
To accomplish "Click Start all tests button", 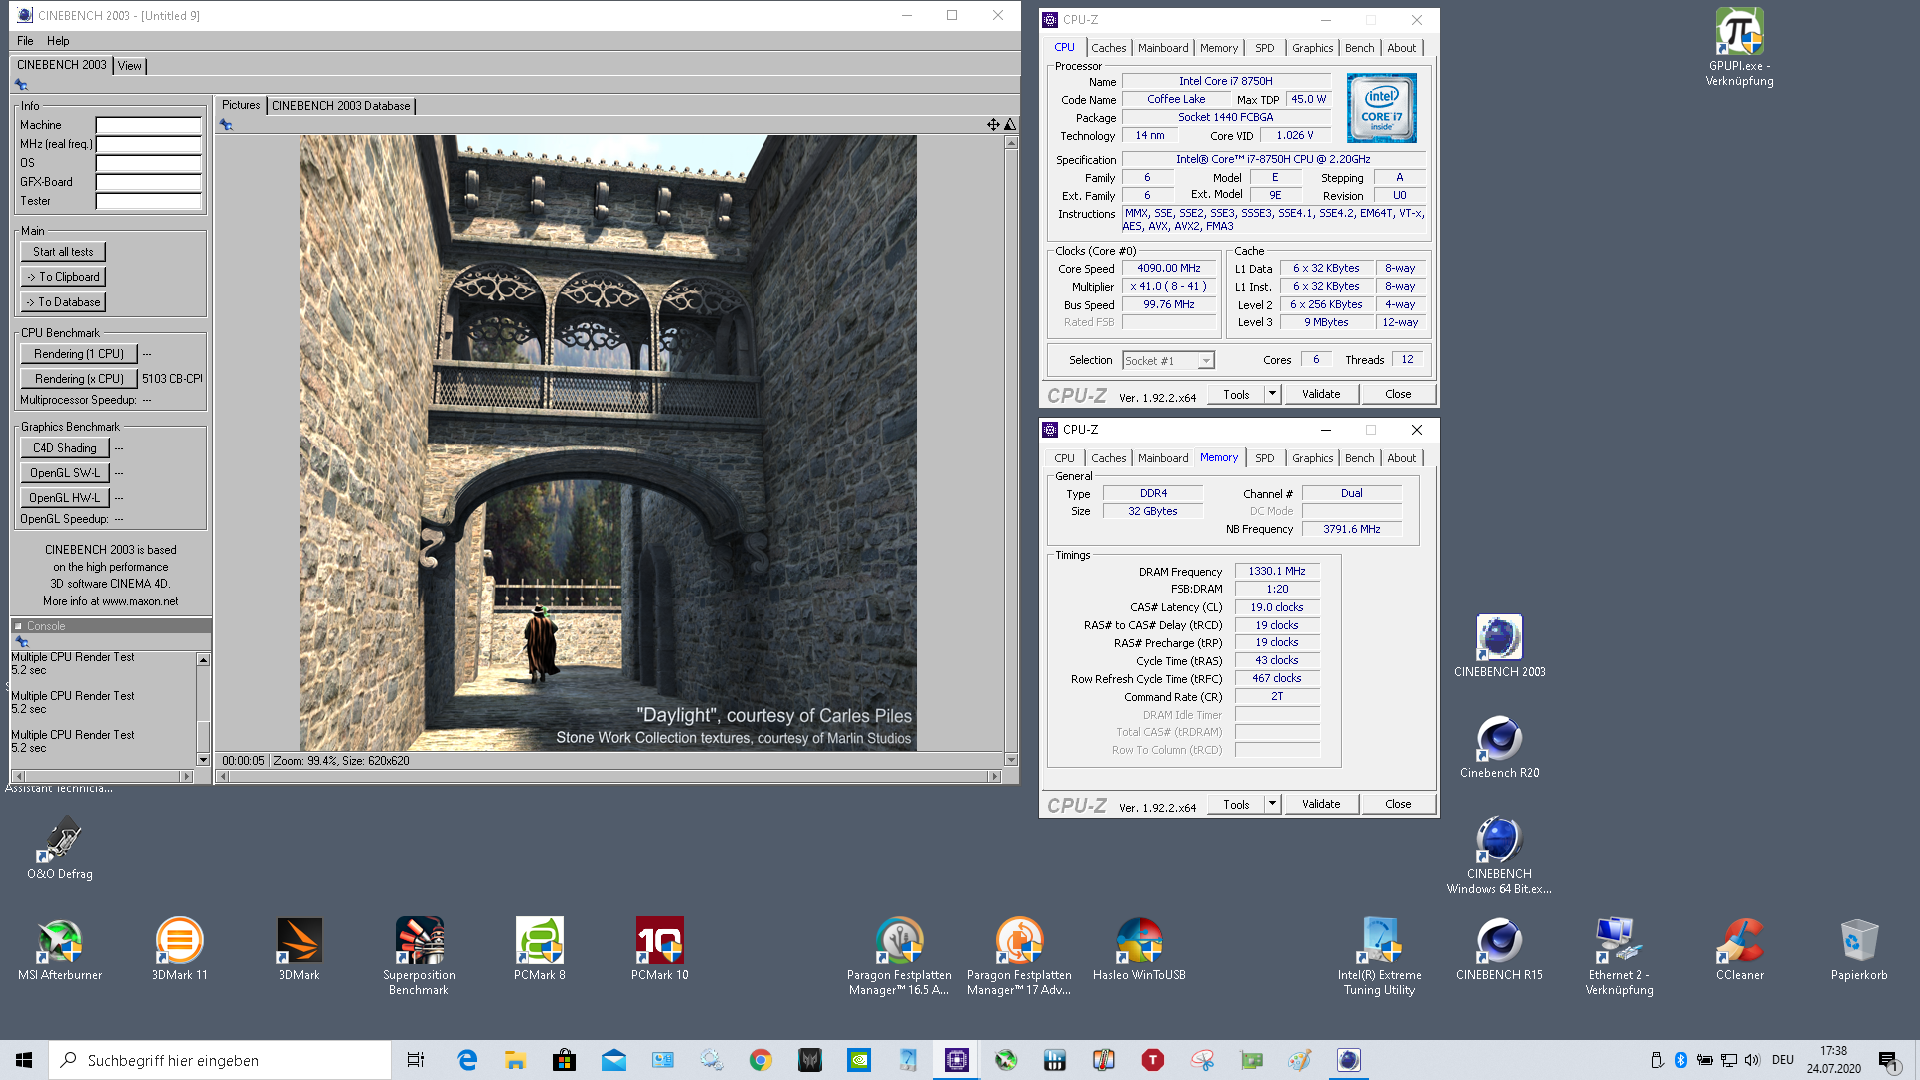I will tap(63, 252).
